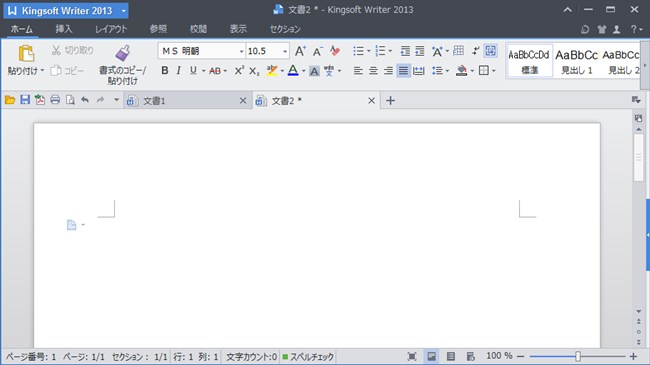Screen dimensions: 650x365
Task: Undo the last action
Action: [x=85, y=100]
